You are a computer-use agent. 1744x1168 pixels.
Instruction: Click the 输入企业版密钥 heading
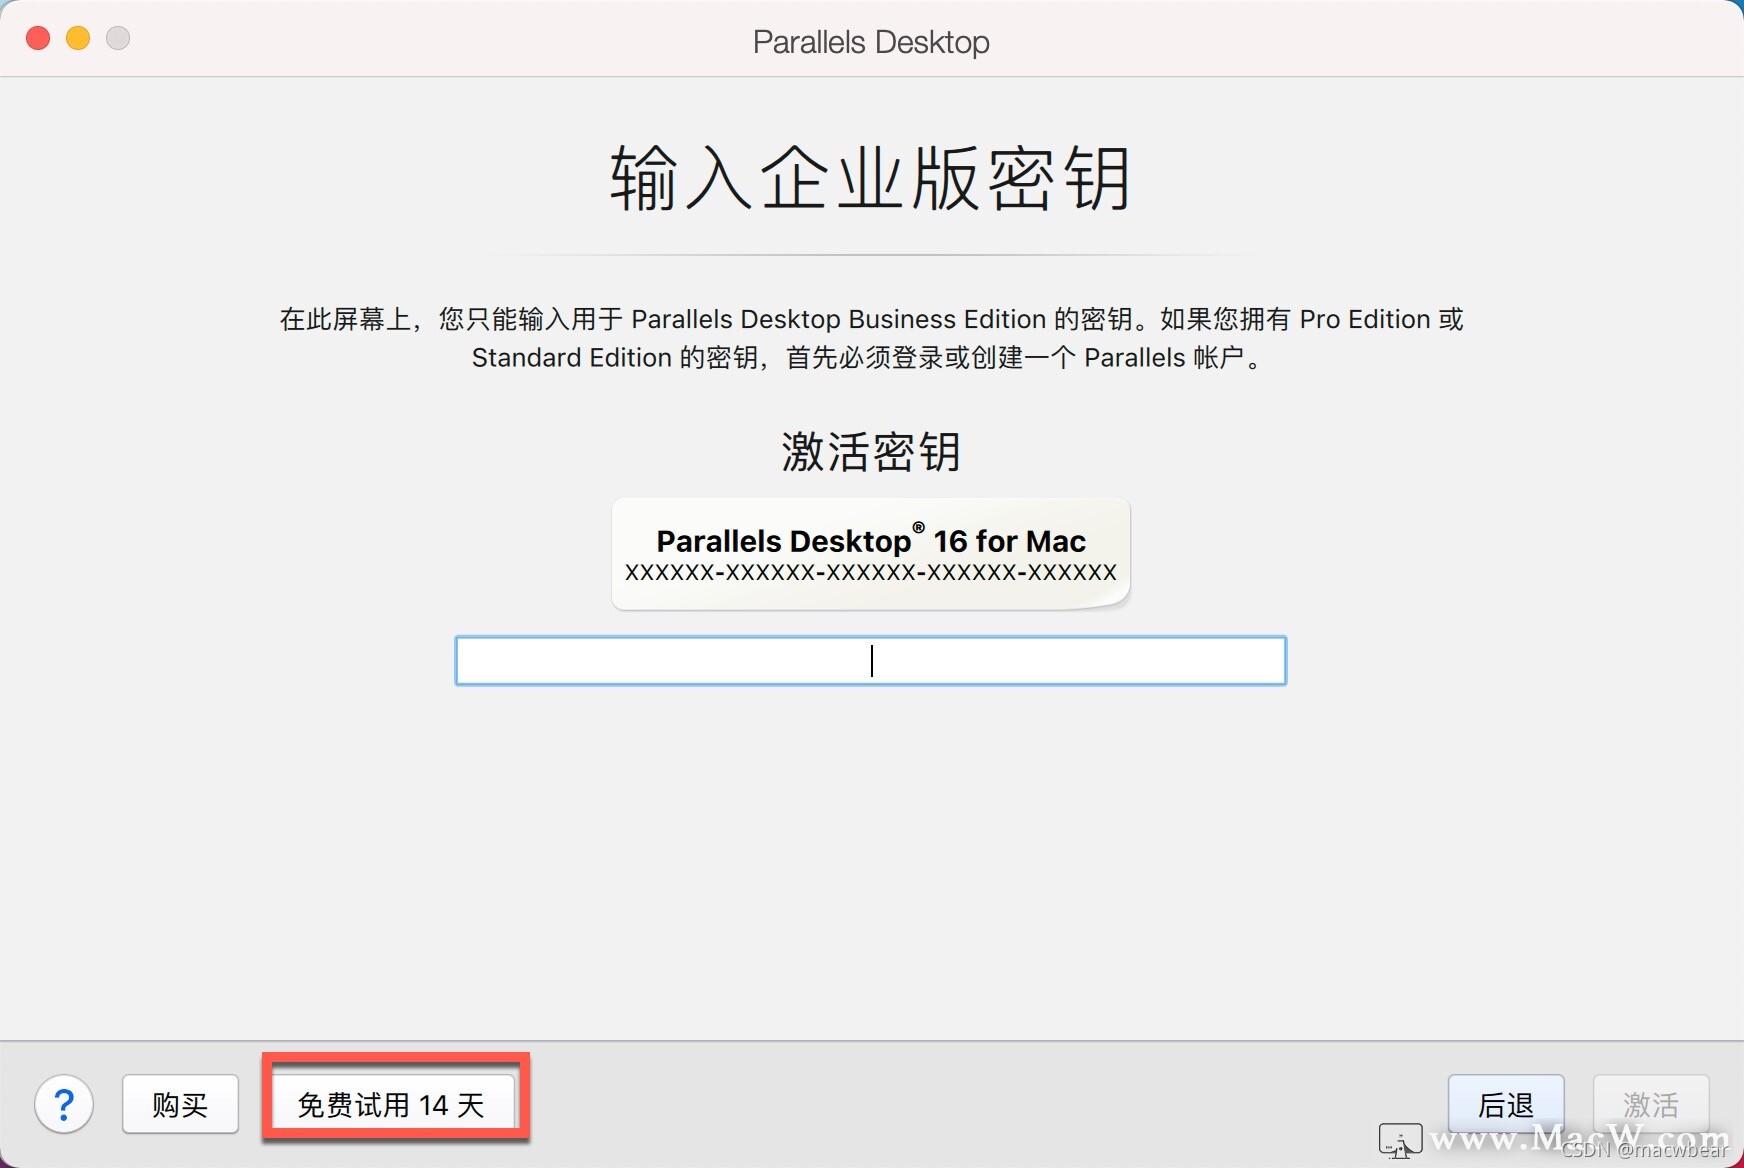[x=871, y=178]
